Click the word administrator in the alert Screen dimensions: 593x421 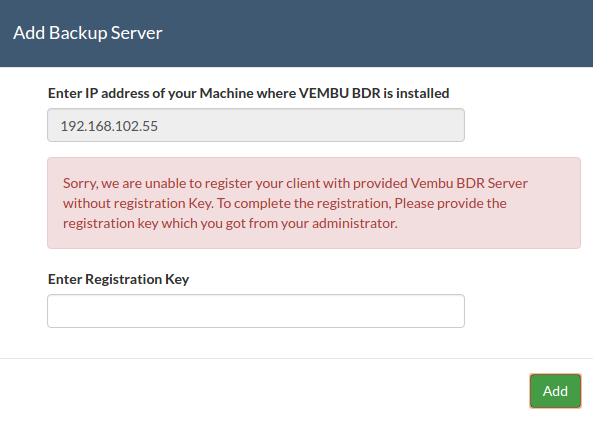[354, 223]
